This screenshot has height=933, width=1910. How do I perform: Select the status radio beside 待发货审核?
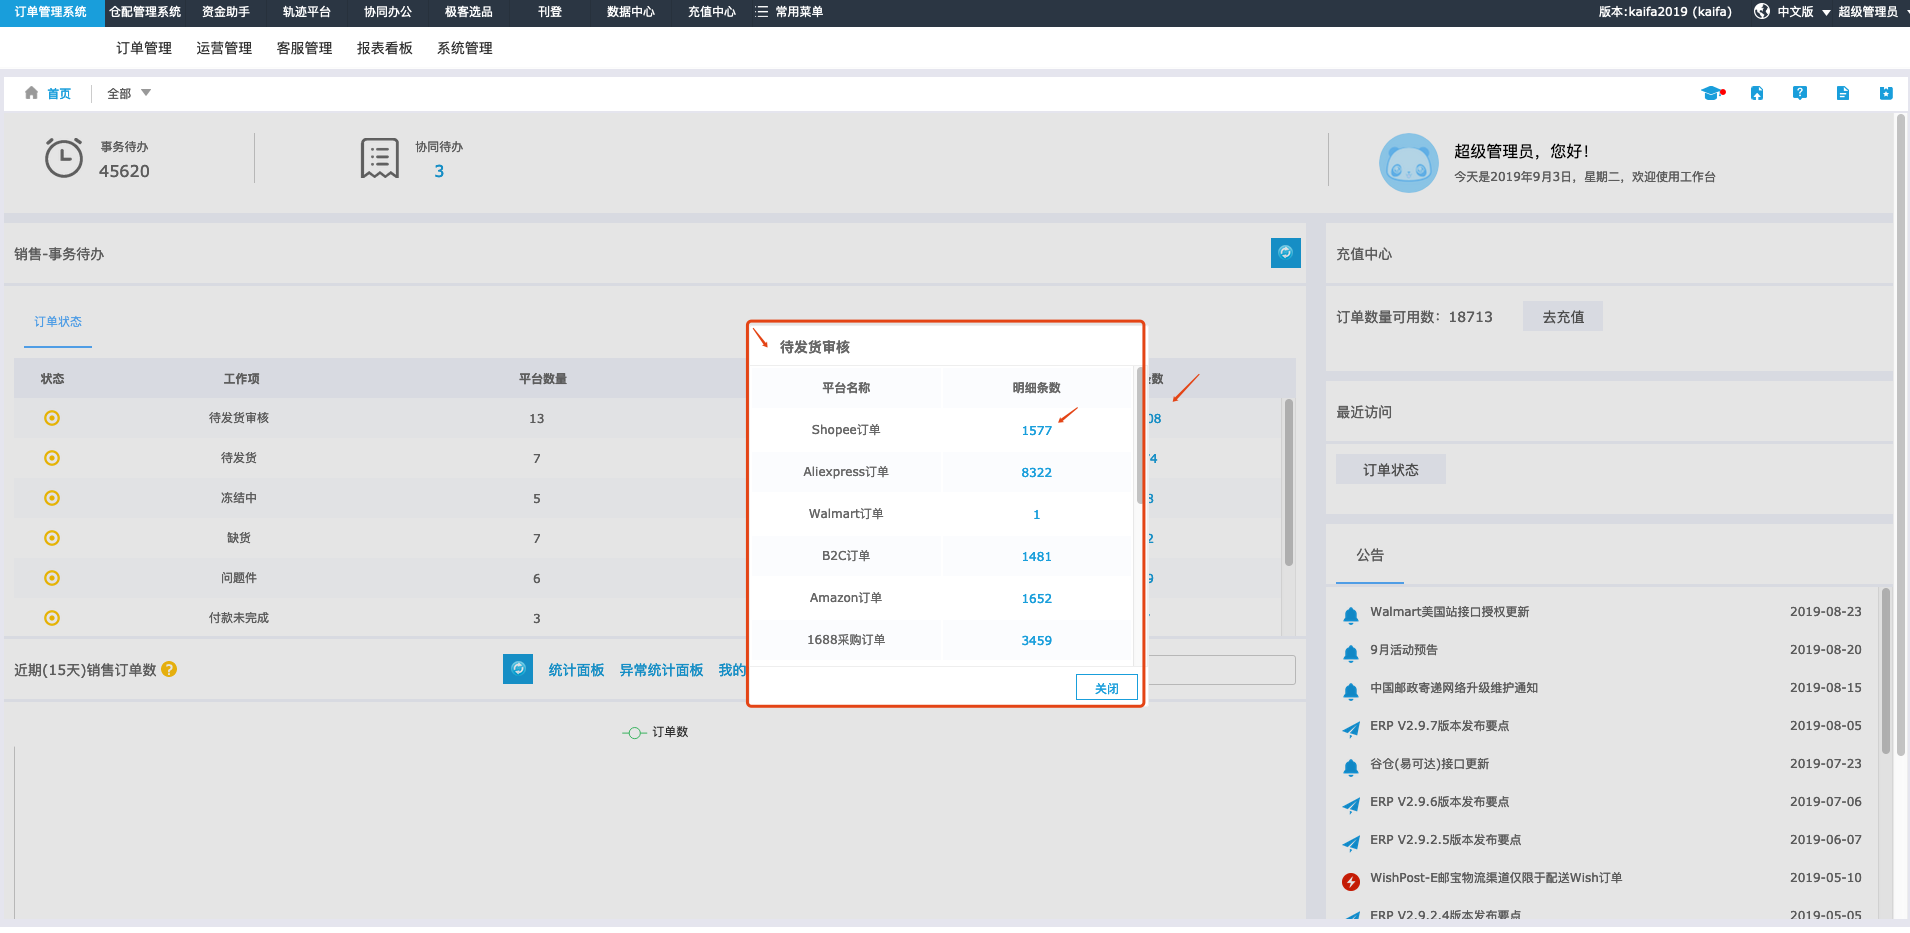click(x=51, y=418)
